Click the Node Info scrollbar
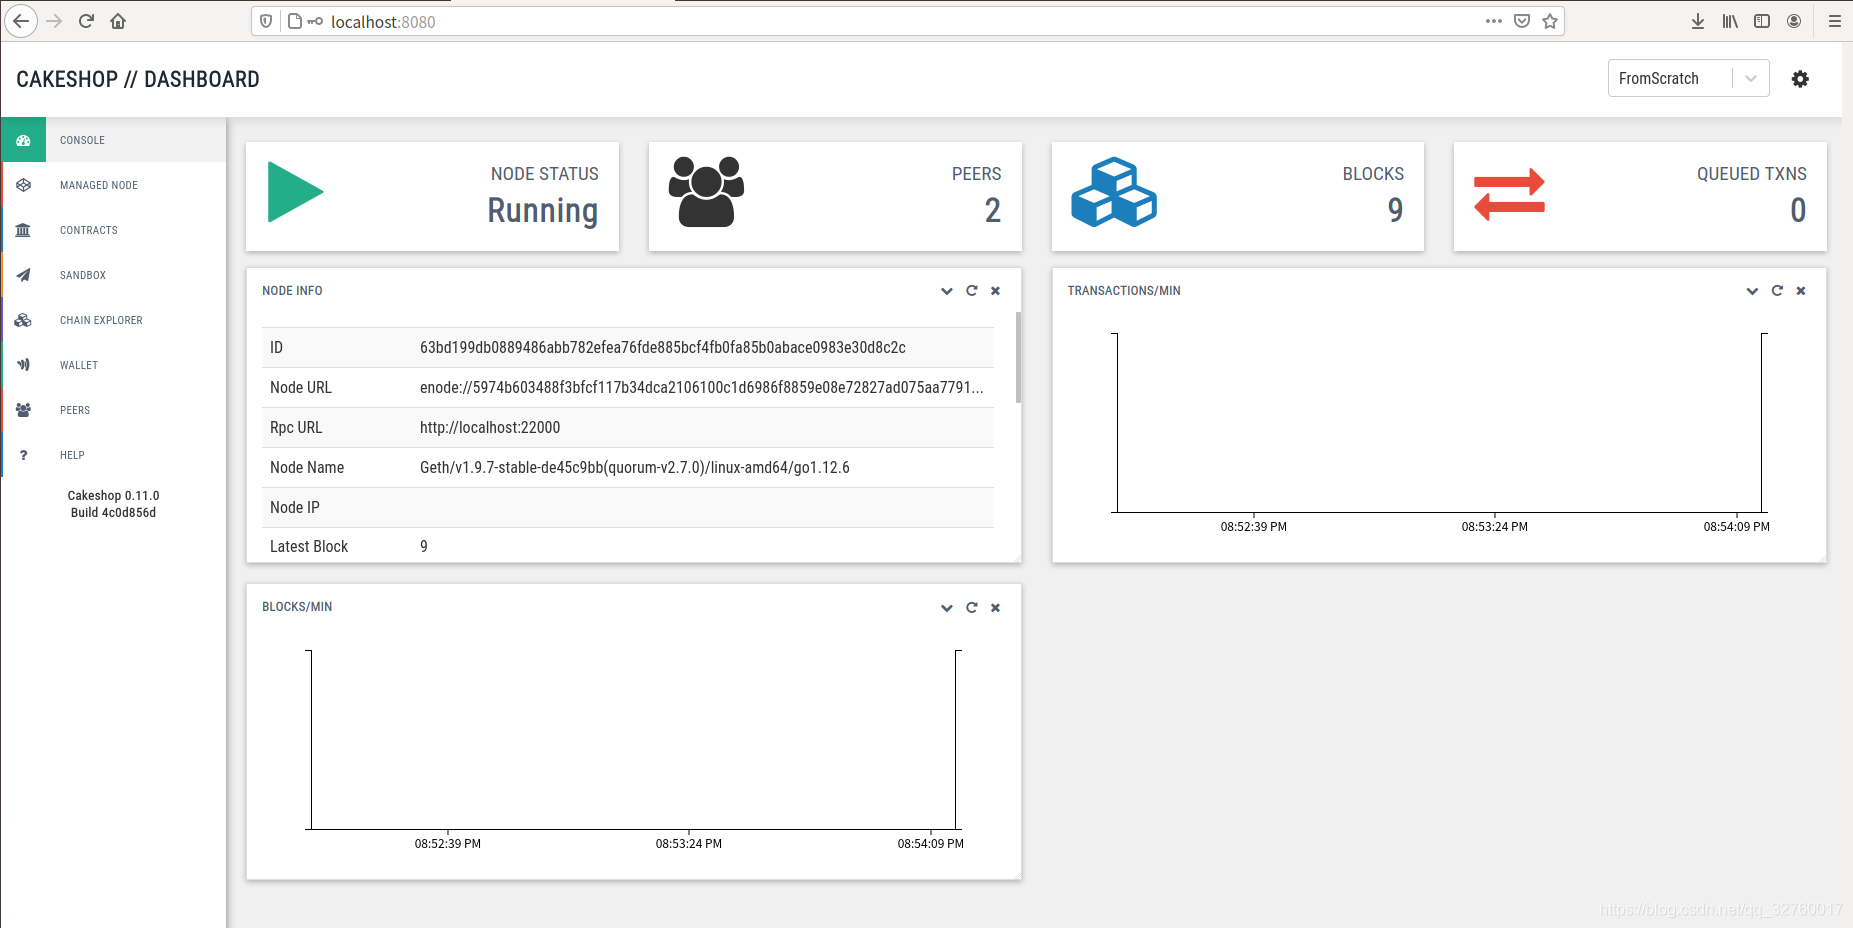1853x928 pixels. click(x=1018, y=357)
